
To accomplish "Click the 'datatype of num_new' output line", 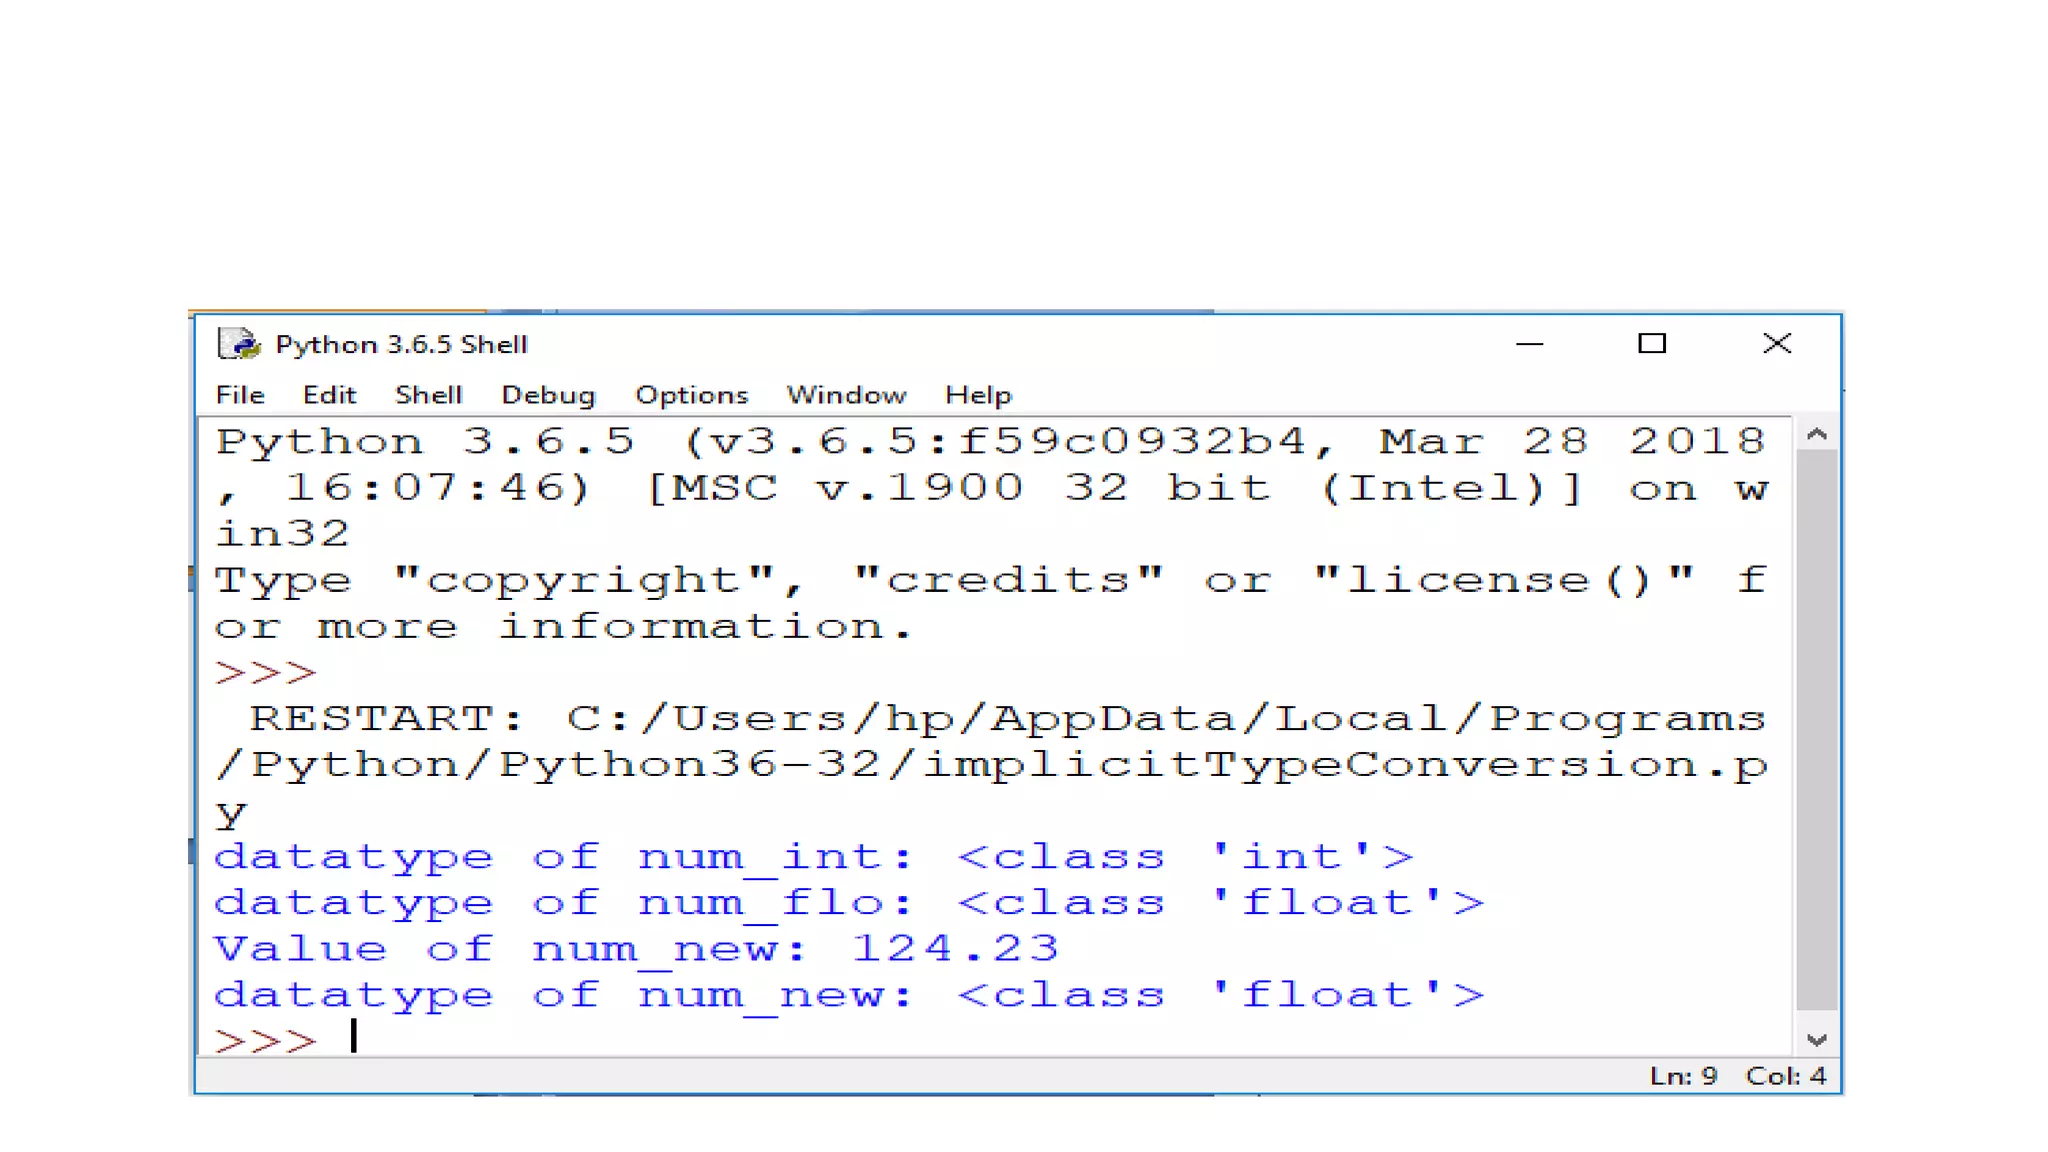I will coord(849,995).
